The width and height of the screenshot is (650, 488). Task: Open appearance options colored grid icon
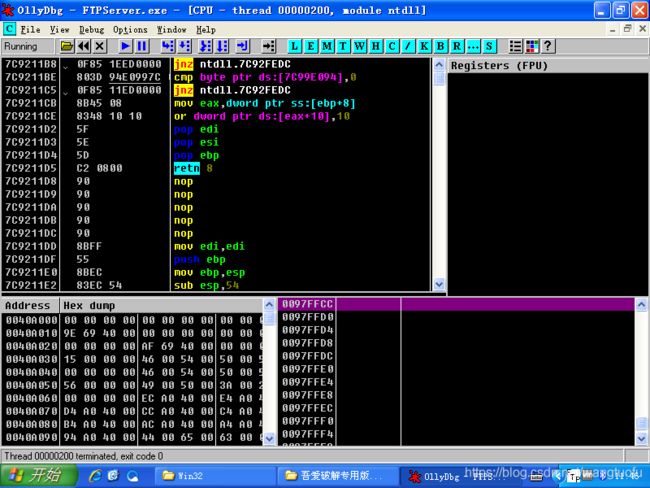tap(532, 46)
